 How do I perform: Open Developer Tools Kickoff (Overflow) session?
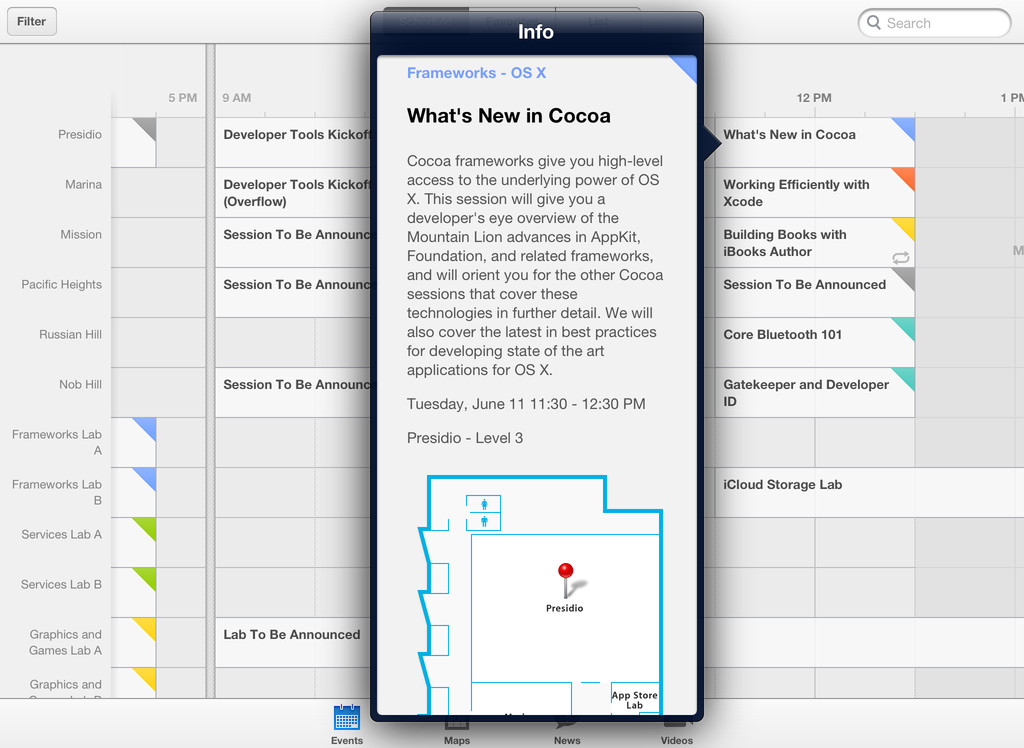(293, 193)
